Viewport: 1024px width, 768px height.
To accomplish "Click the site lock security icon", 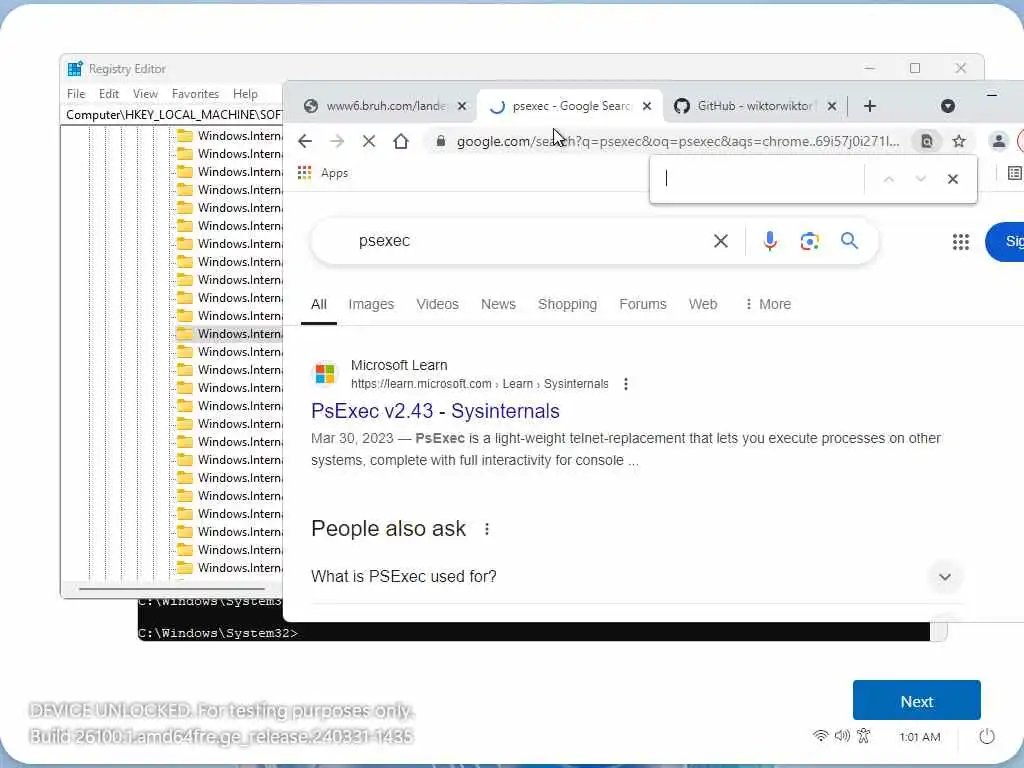I will [x=441, y=141].
